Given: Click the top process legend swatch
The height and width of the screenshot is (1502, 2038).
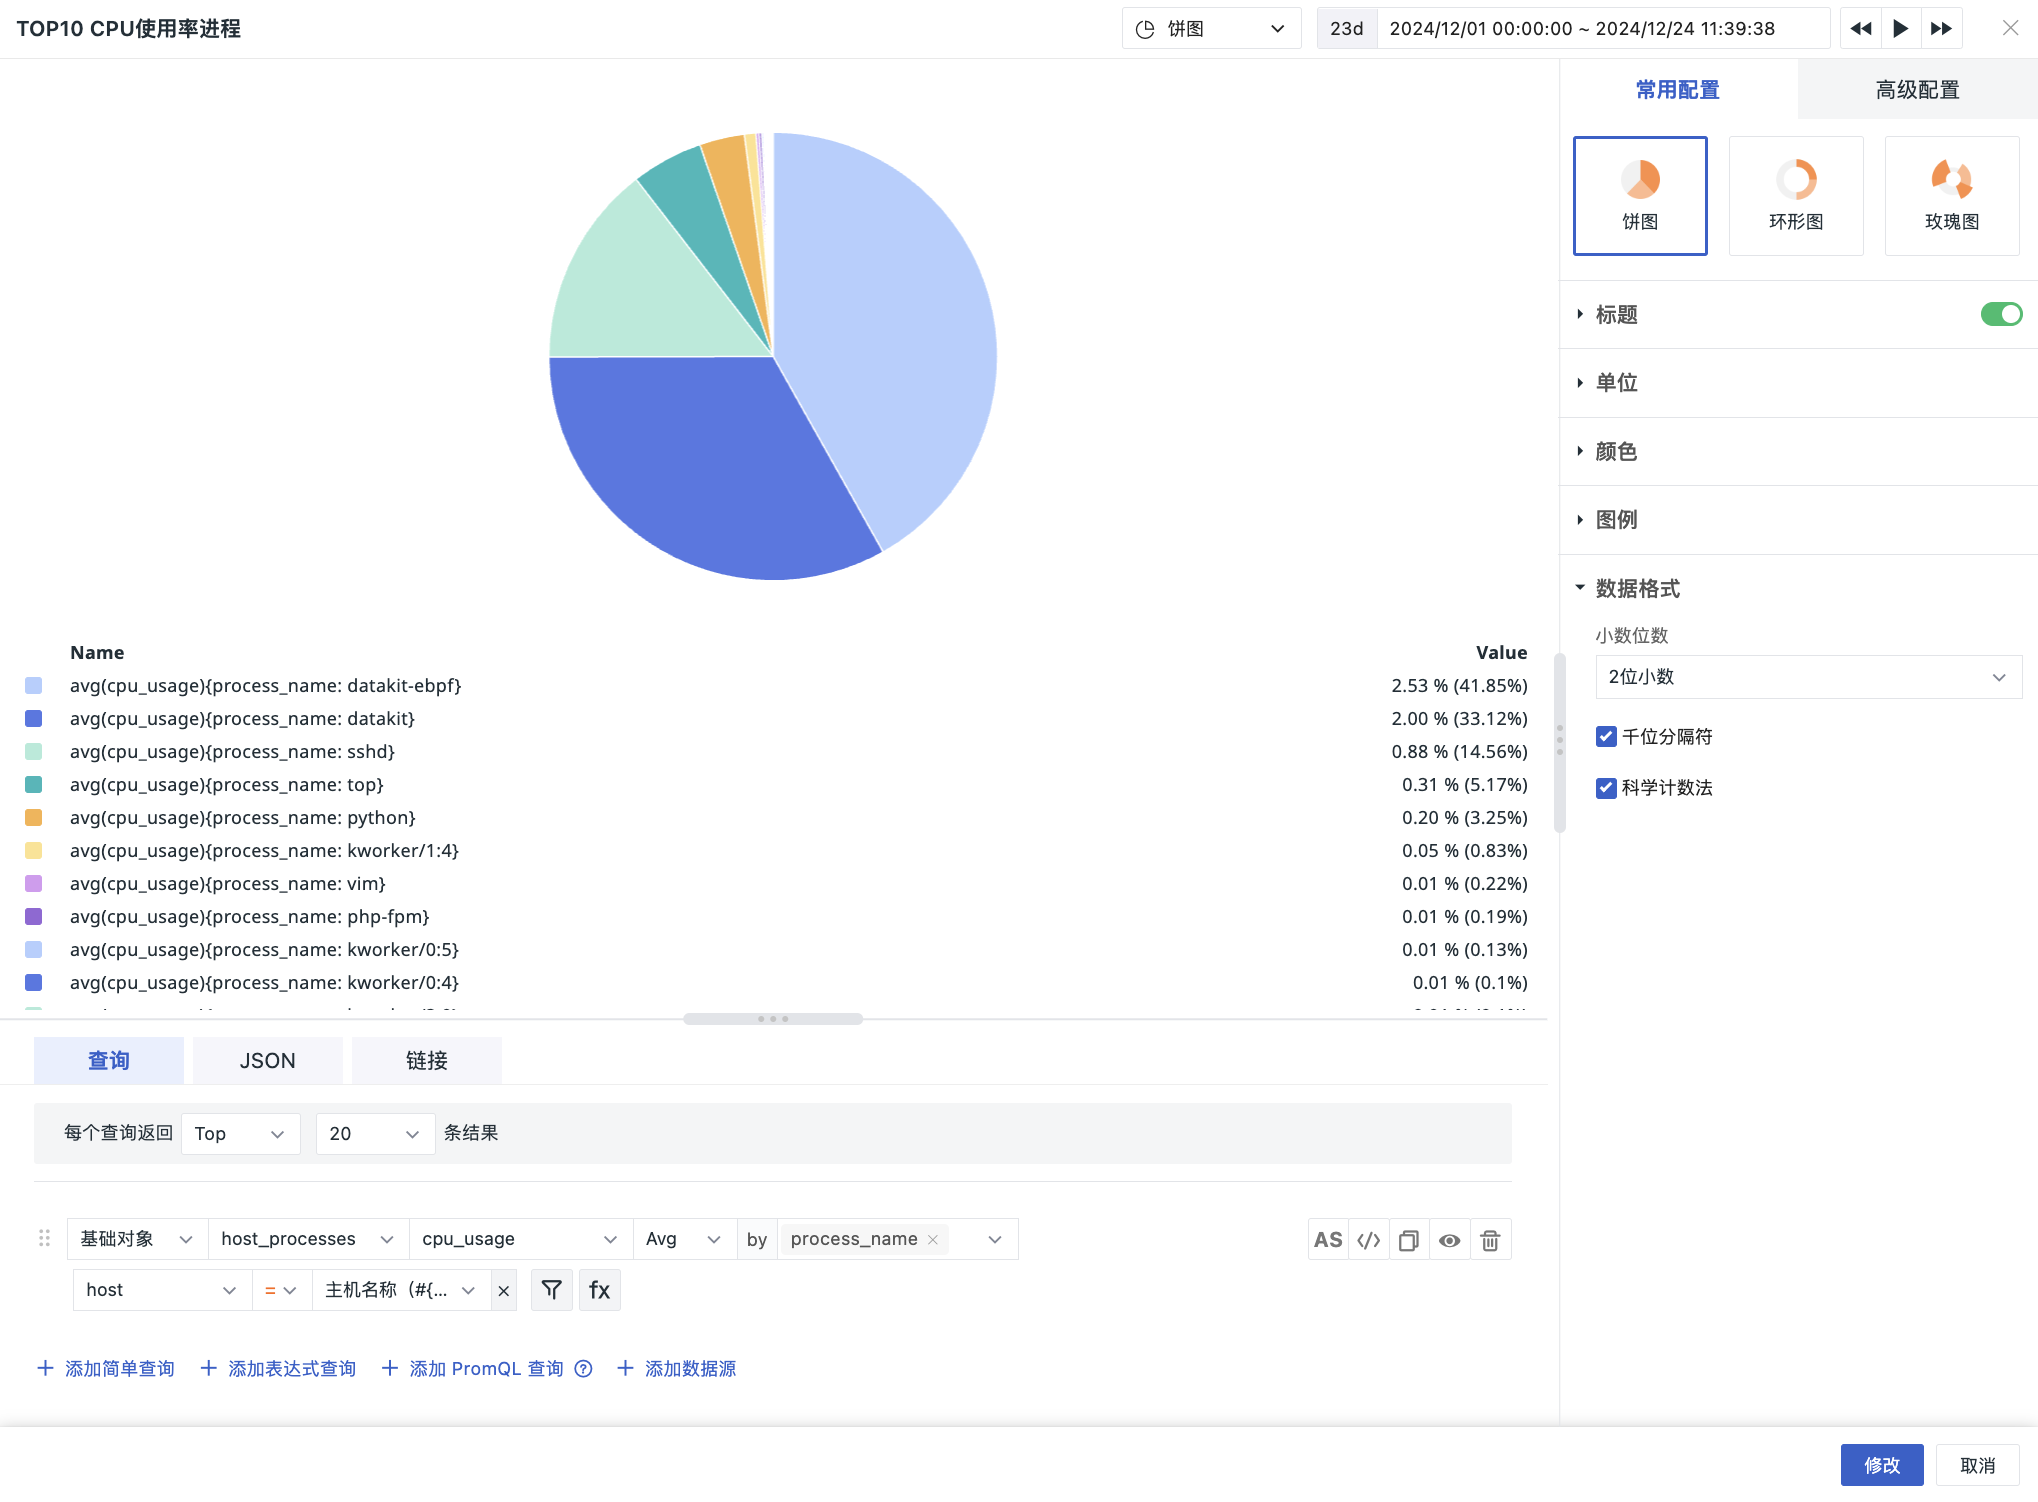Looking at the screenshot, I should click(x=33, y=785).
